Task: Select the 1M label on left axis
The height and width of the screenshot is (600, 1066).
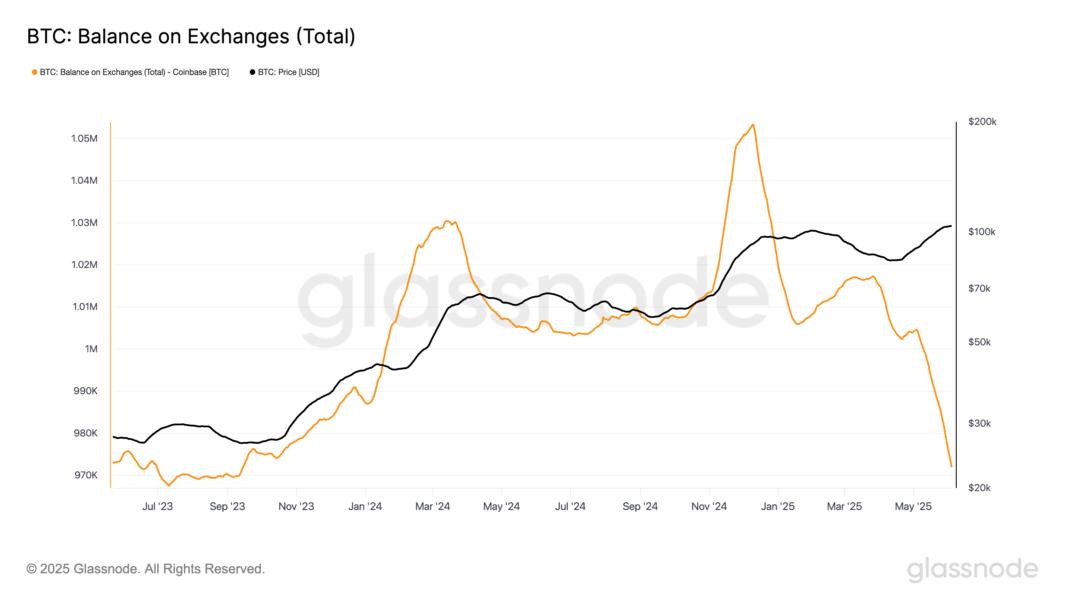Action: (x=90, y=349)
